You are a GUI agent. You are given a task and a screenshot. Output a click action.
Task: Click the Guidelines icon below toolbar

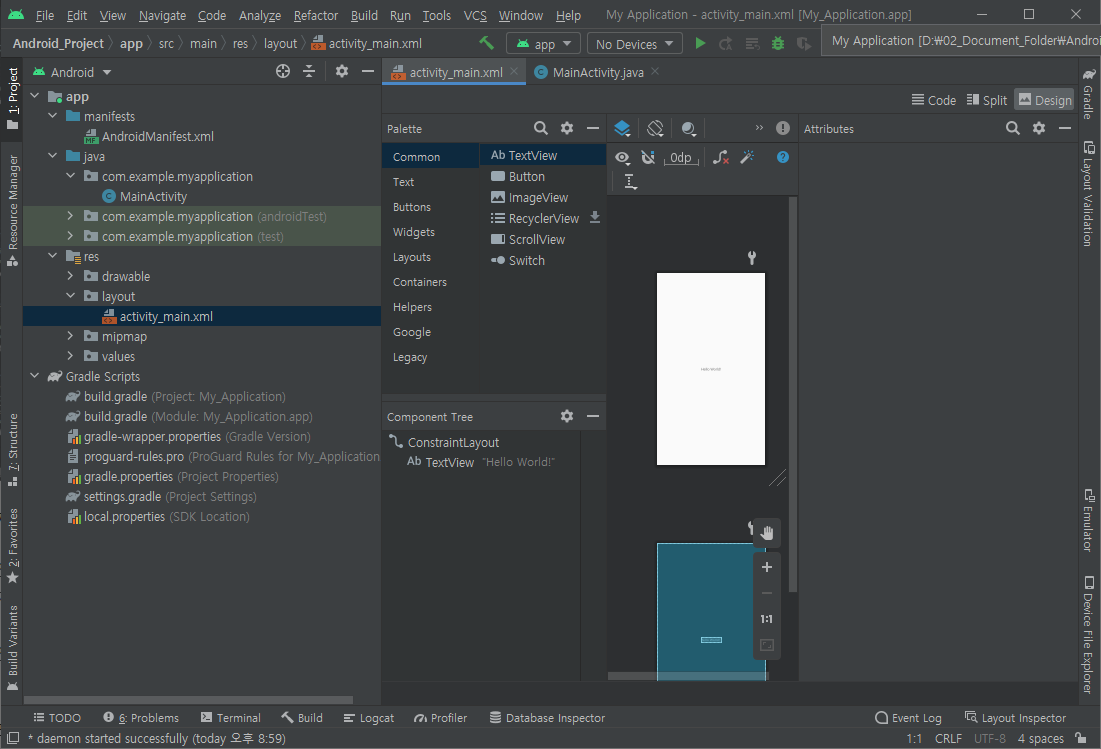click(x=631, y=182)
